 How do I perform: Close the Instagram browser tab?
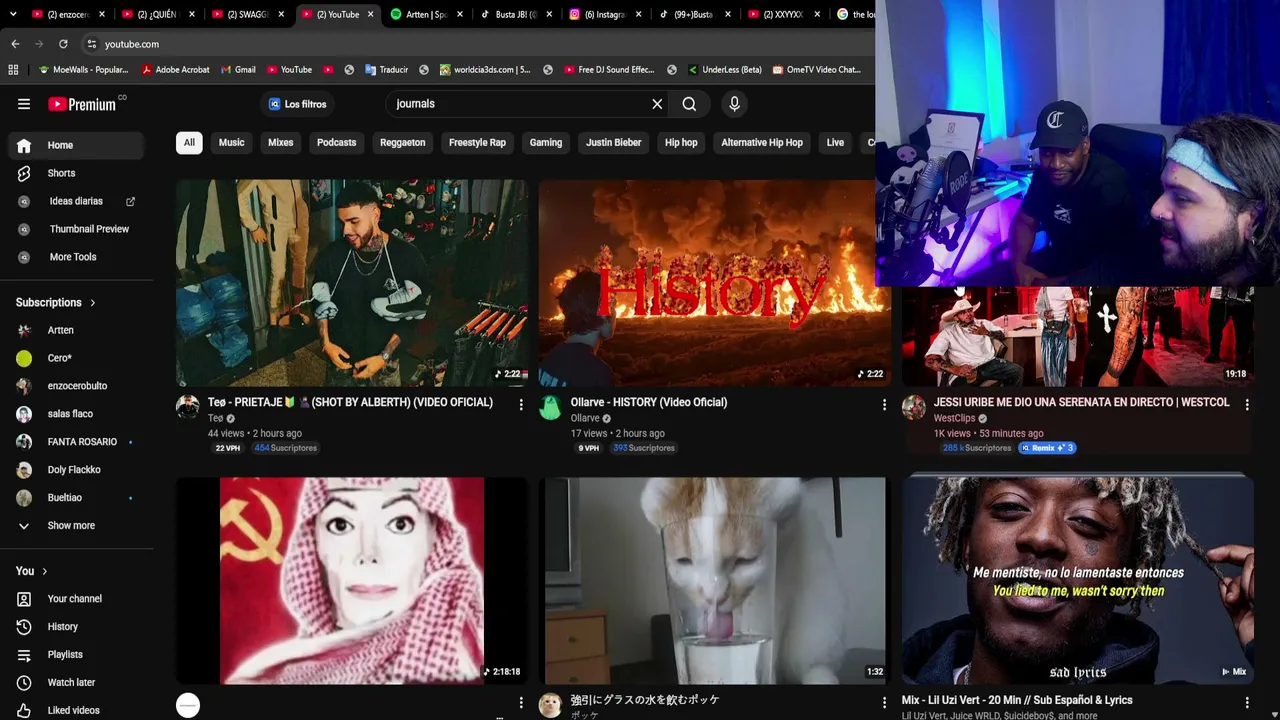click(639, 15)
